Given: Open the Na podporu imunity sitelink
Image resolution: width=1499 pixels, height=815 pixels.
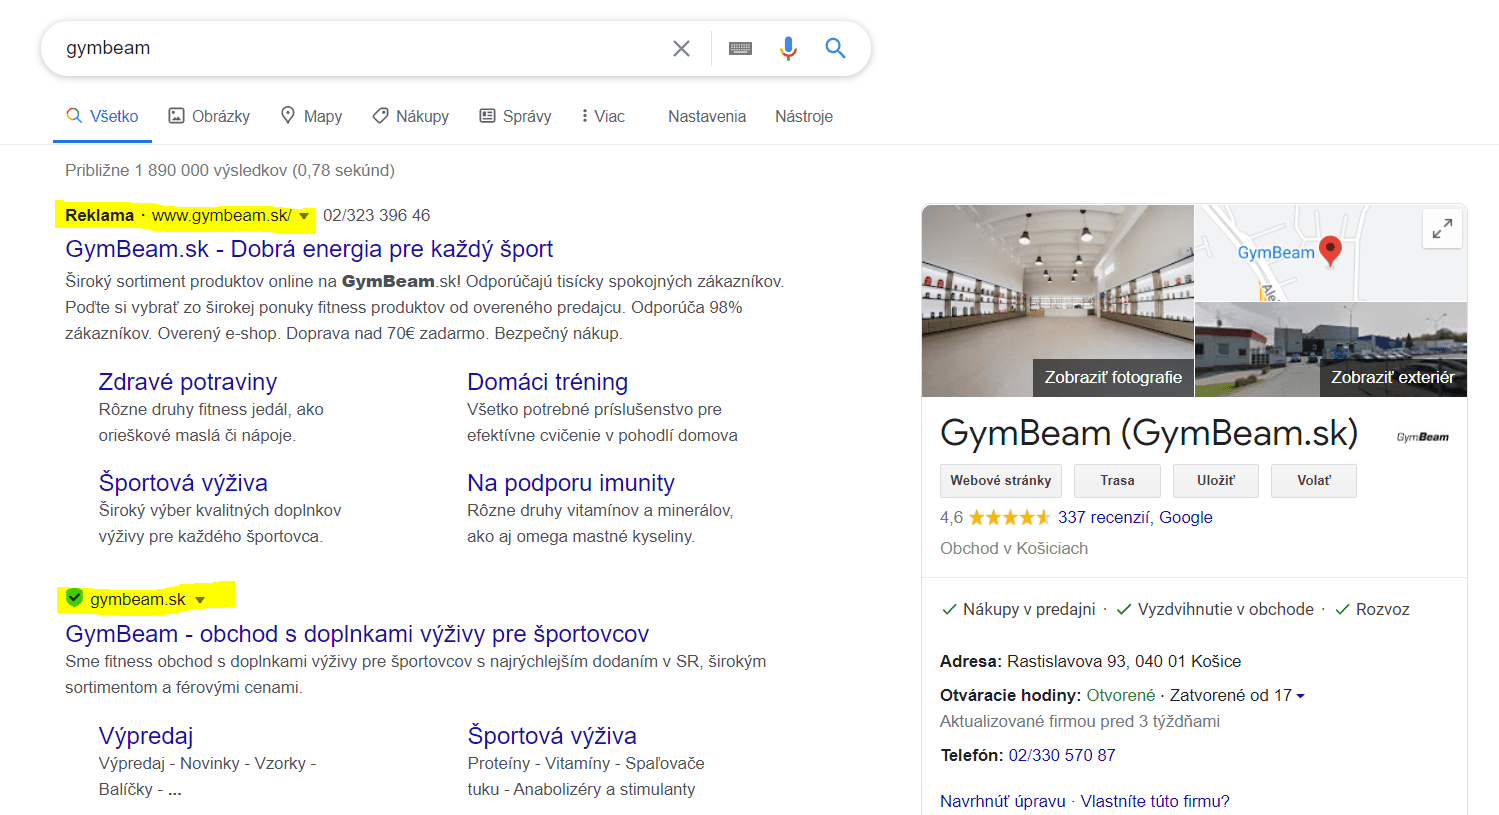Looking at the screenshot, I should (x=571, y=483).
